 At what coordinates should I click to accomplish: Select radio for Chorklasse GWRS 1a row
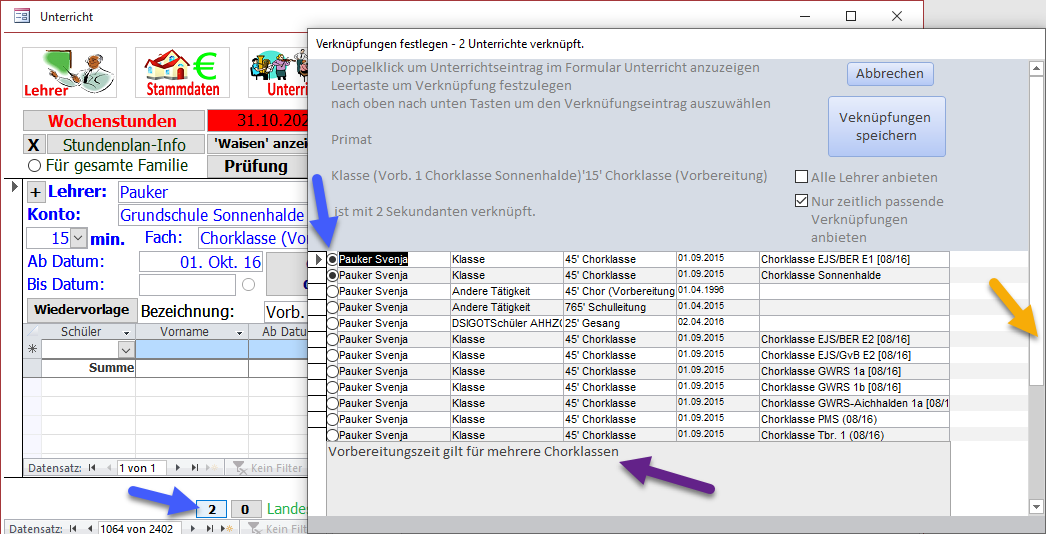(x=333, y=371)
